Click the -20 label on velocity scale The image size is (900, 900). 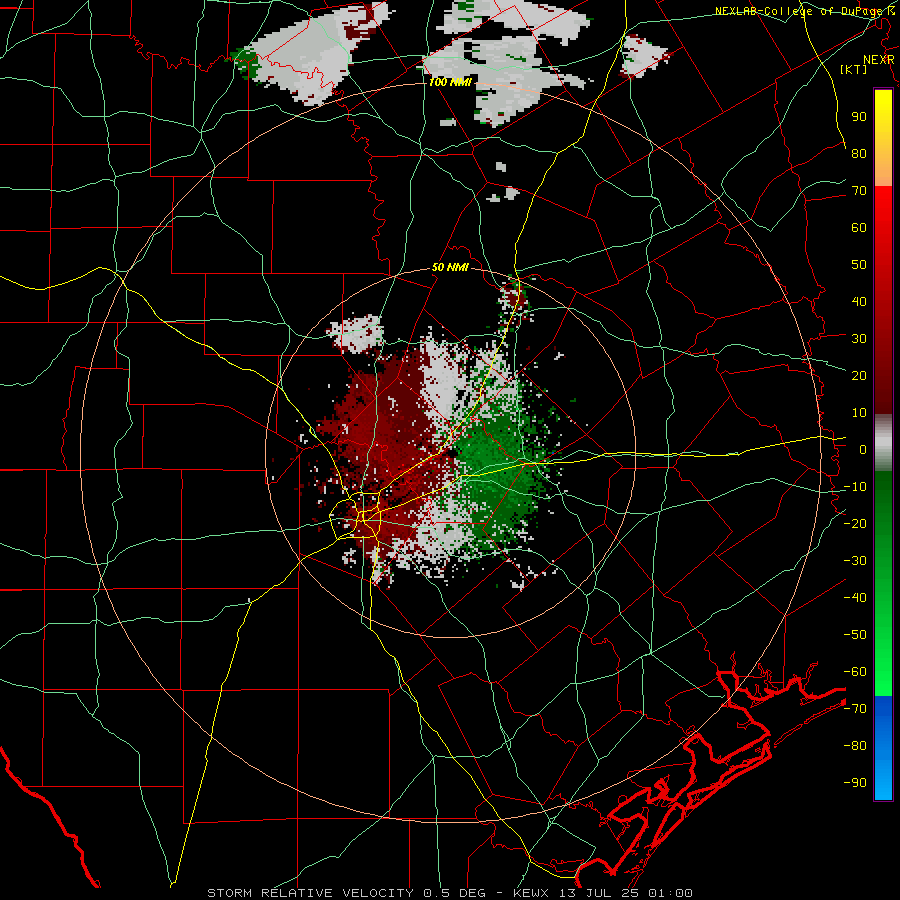(x=855, y=523)
